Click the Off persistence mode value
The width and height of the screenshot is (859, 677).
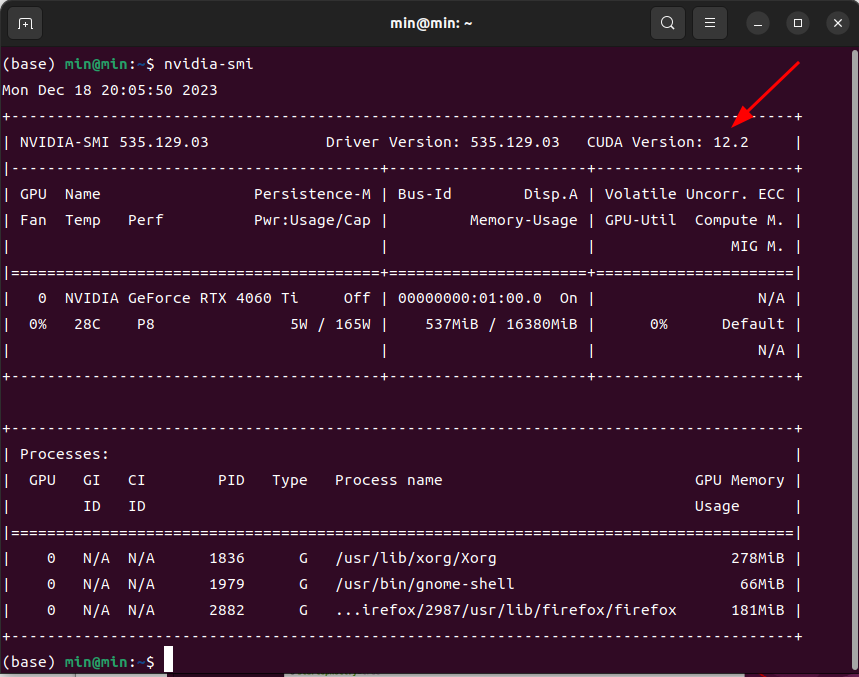click(x=357, y=299)
